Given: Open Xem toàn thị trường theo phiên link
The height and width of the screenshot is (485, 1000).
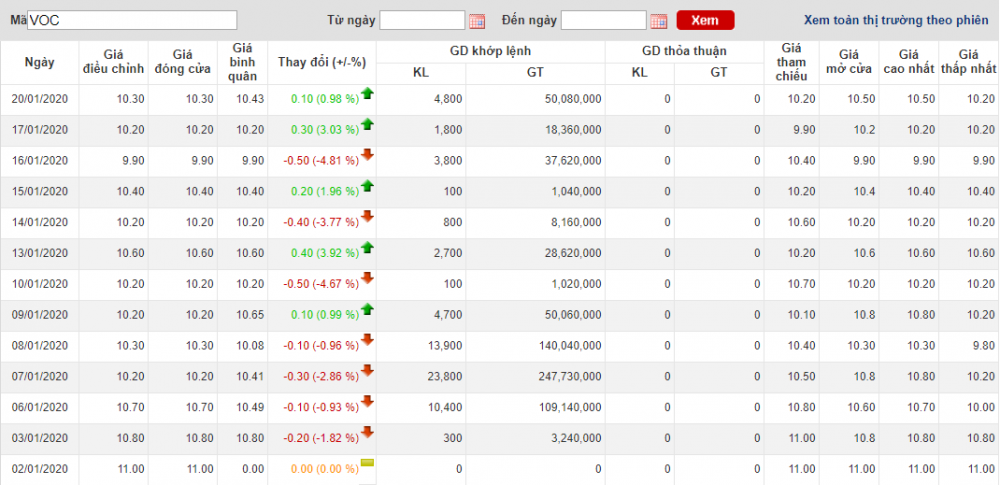Looking at the screenshot, I should [896, 20].
